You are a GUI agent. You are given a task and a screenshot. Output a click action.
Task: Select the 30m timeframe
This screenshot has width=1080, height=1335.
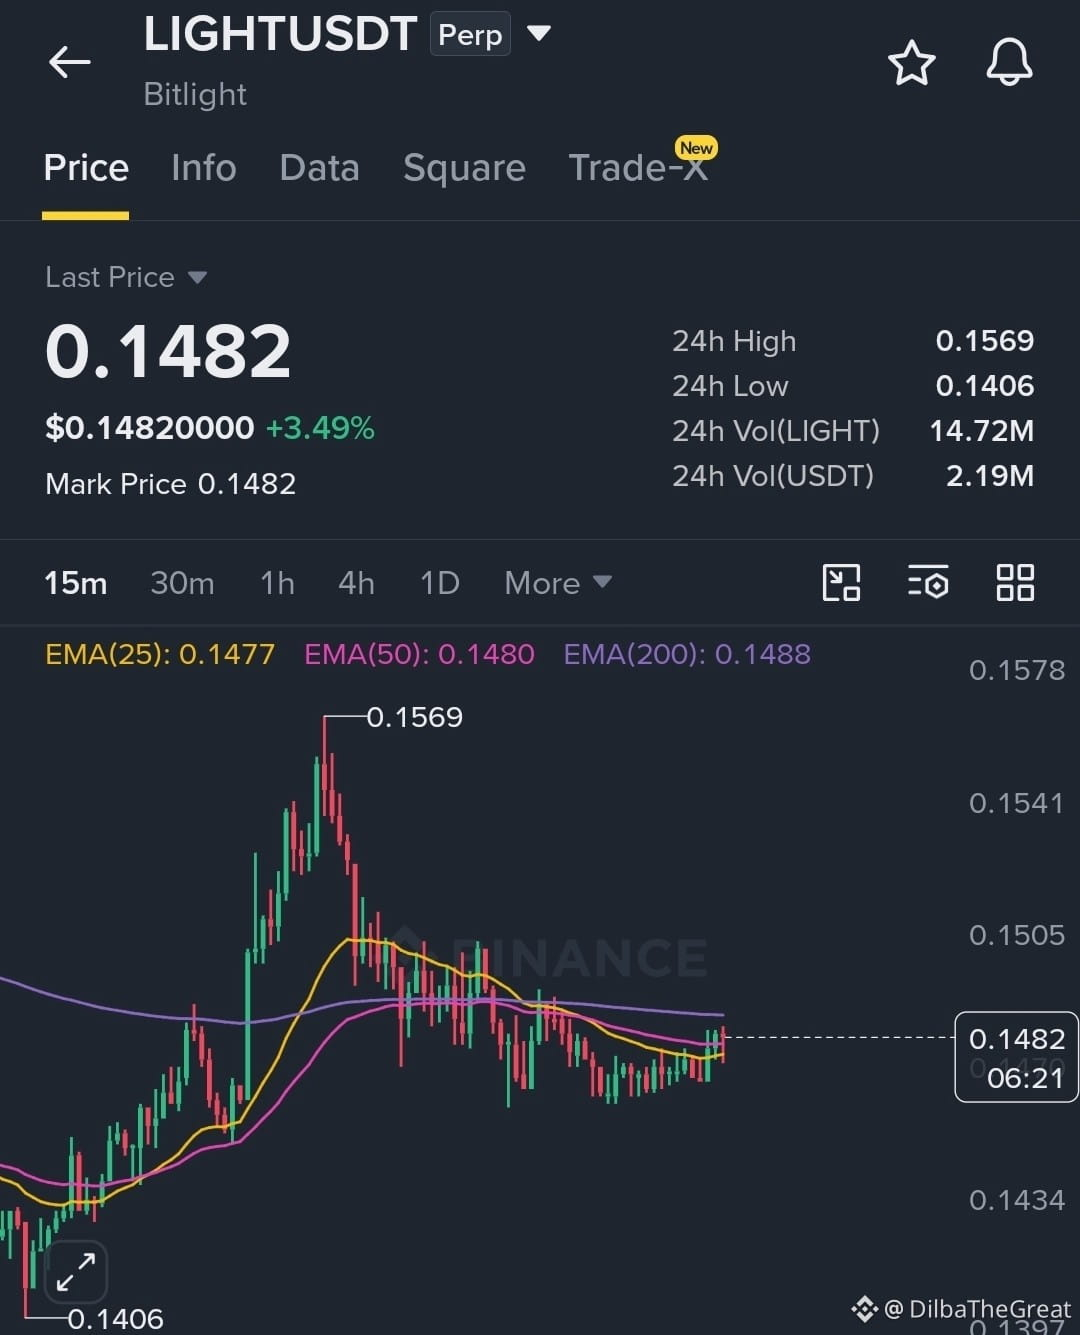[182, 583]
